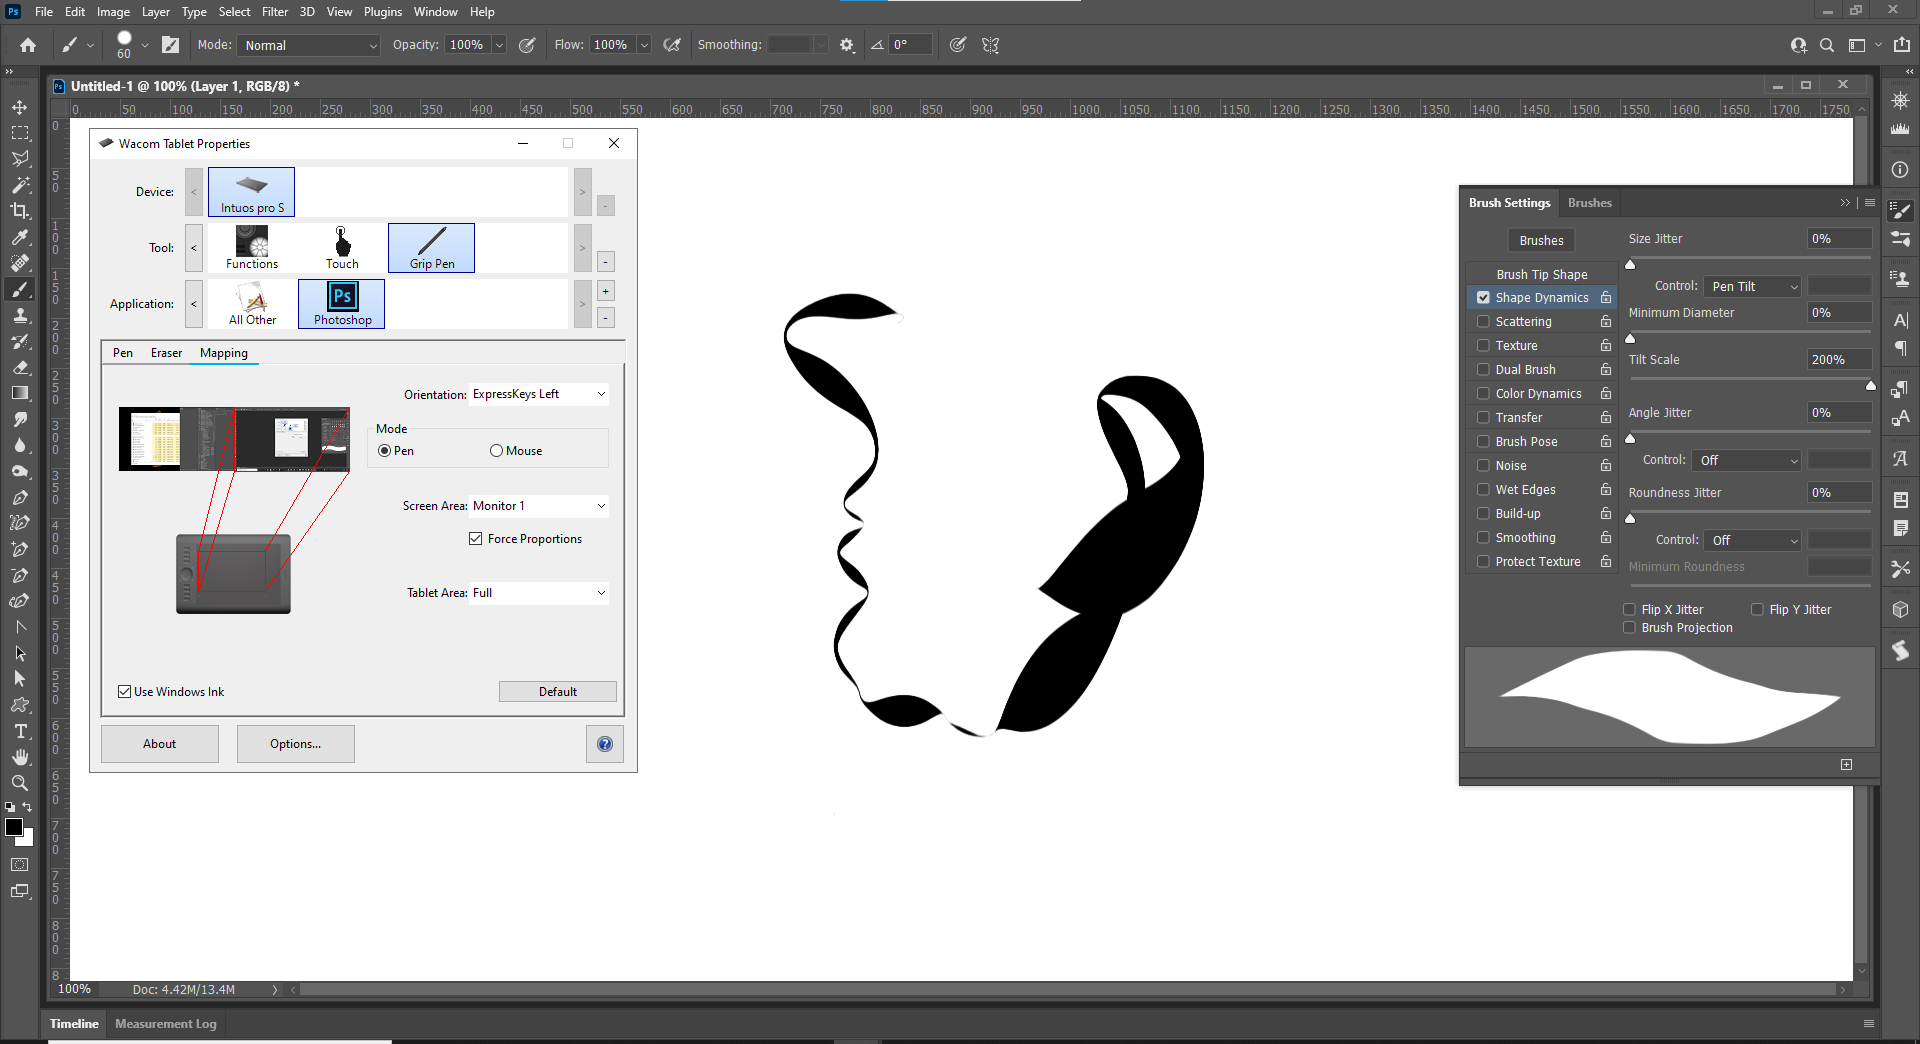Open the About dialog in Wacom properties
This screenshot has width=1920, height=1044.
[159, 743]
